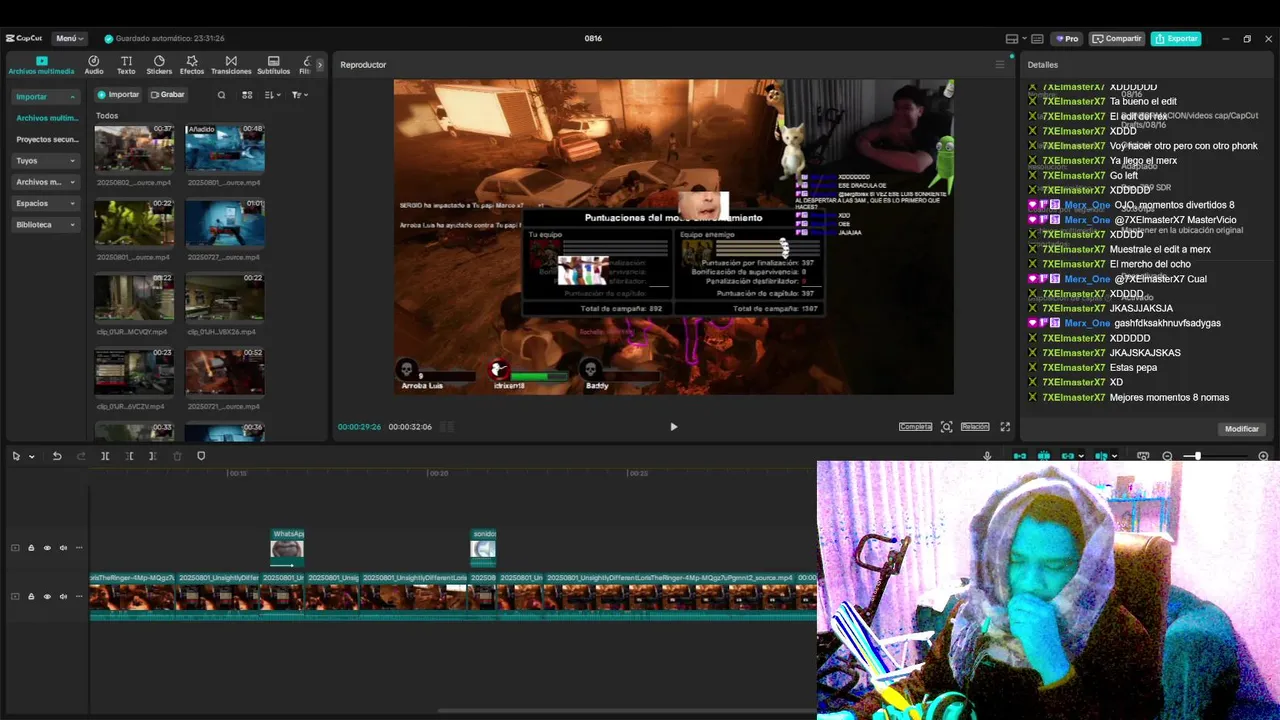Image resolution: width=1280 pixels, height=720 pixels.
Task: Click the Modificar button in Detalles
Action: click(1242, 429)
